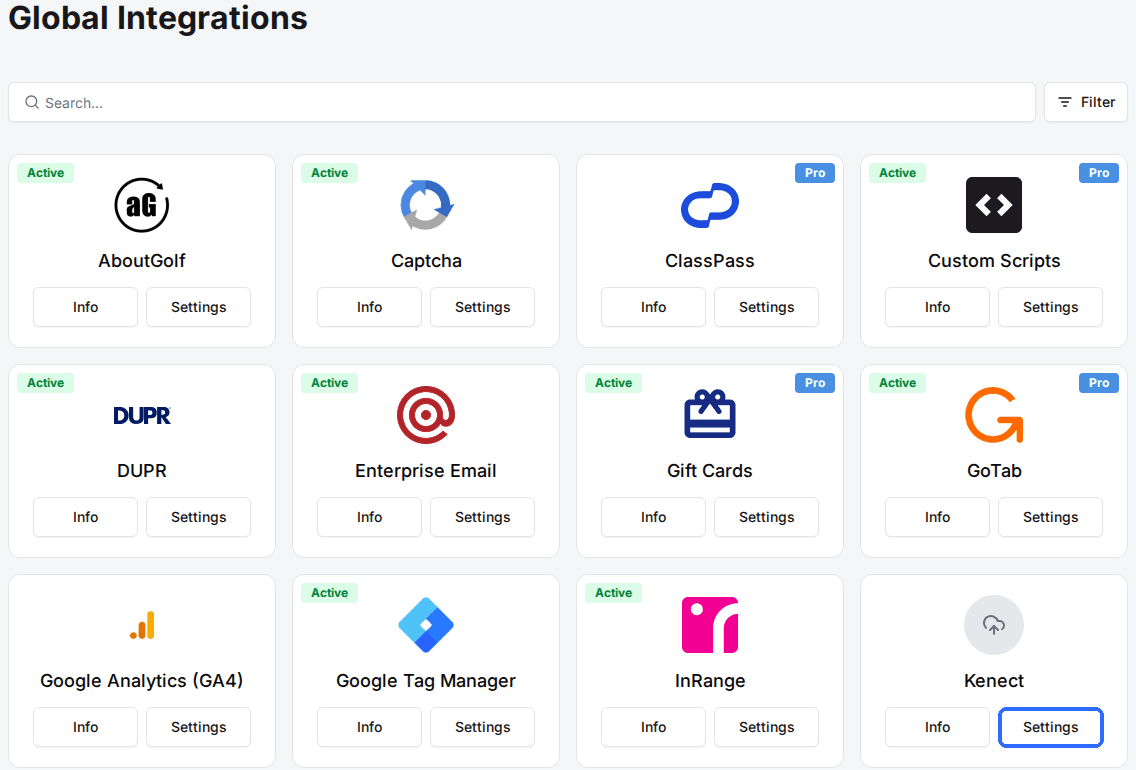Open Custom Scripts Settings

click(1051, 307)
